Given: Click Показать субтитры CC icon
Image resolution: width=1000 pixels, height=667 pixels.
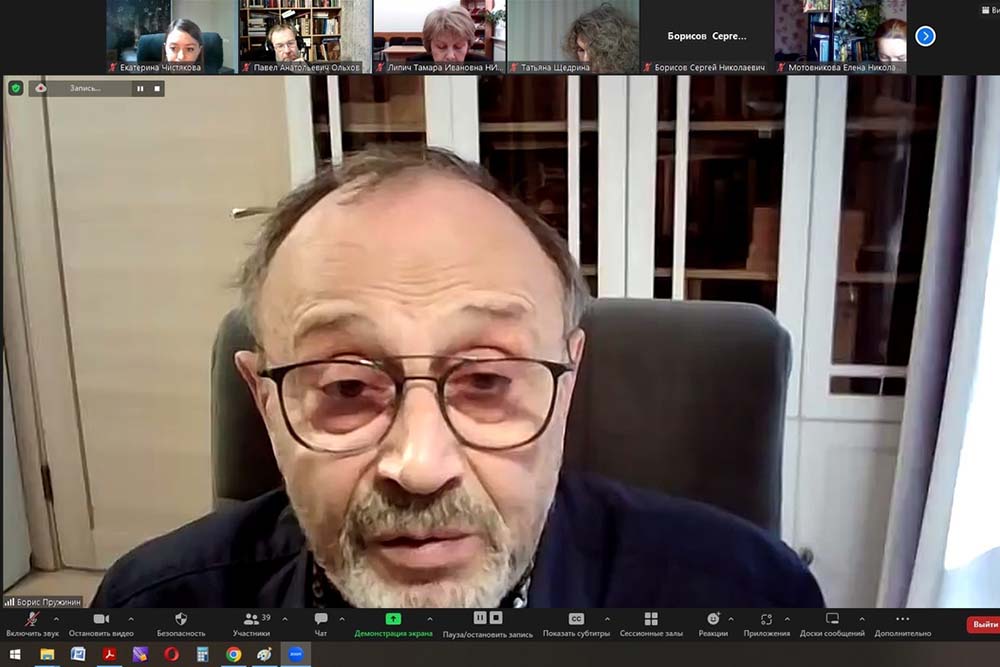Looking at the screenshot, I should click(576, 620).
